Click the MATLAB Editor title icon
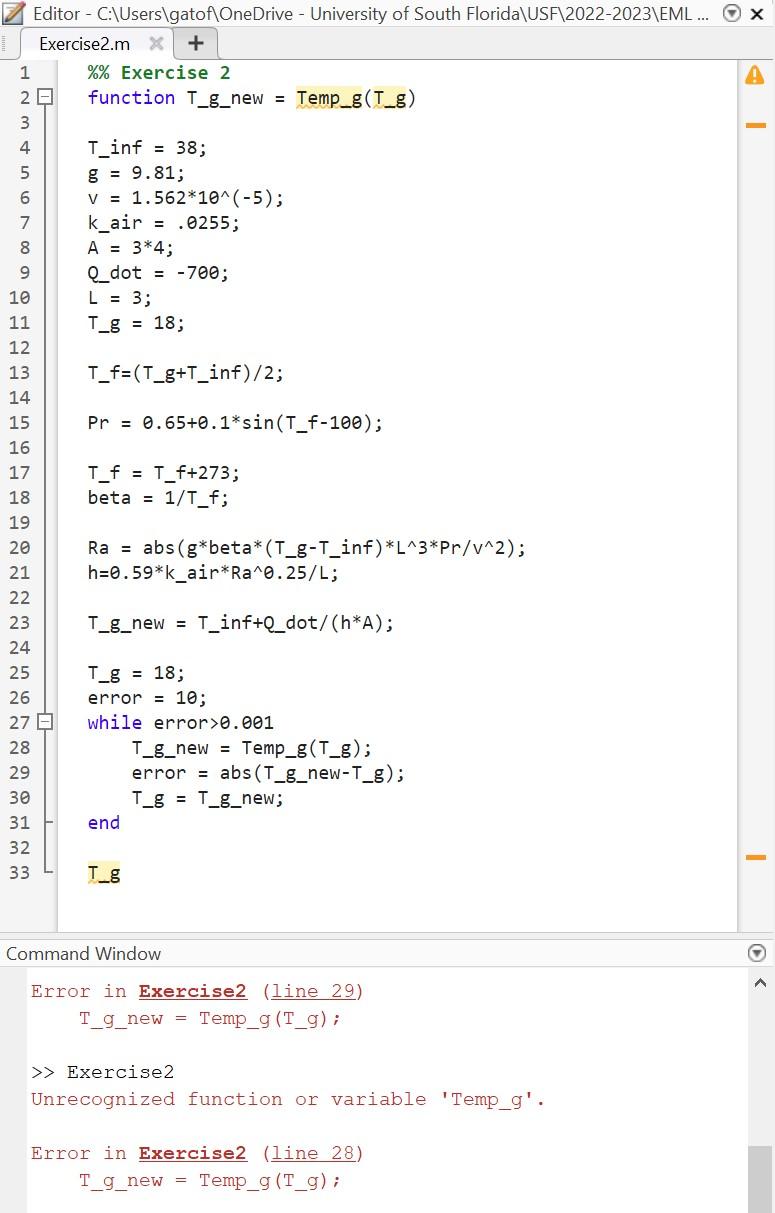The width and height of the screenshot is (775, 1213). coord(15,14)
